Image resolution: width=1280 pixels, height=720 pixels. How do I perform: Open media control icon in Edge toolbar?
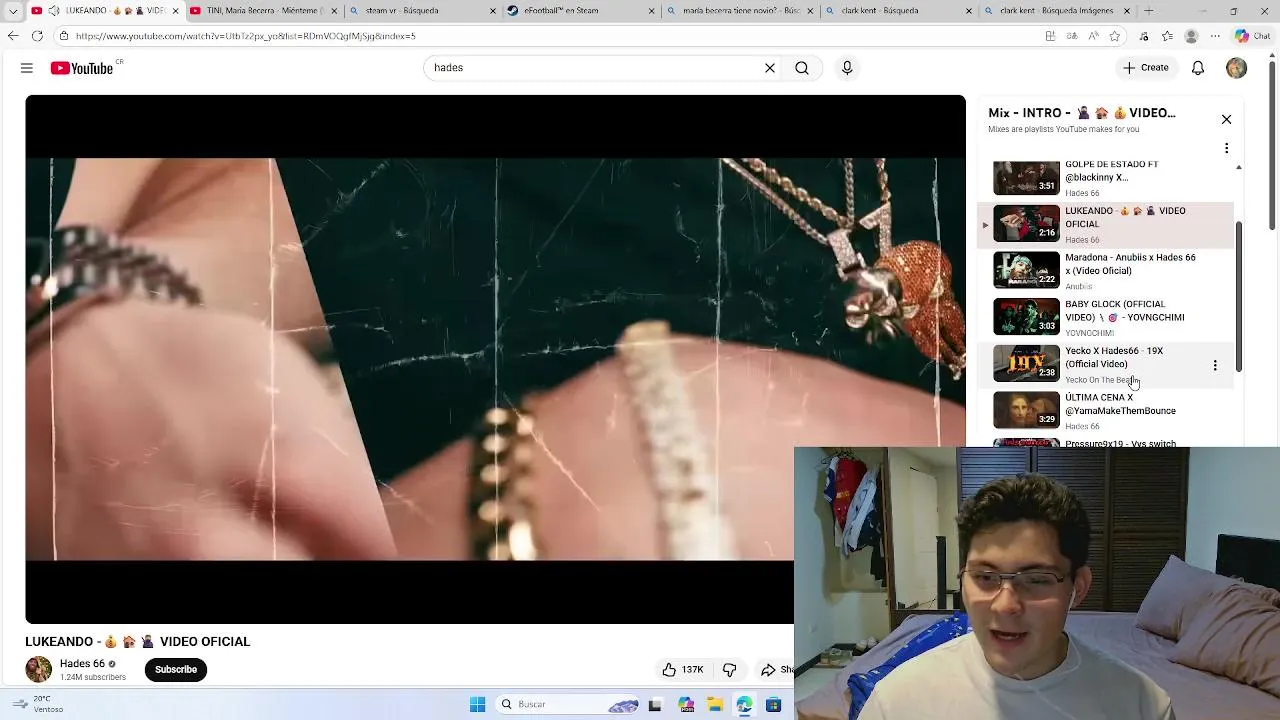point(1144,36)
